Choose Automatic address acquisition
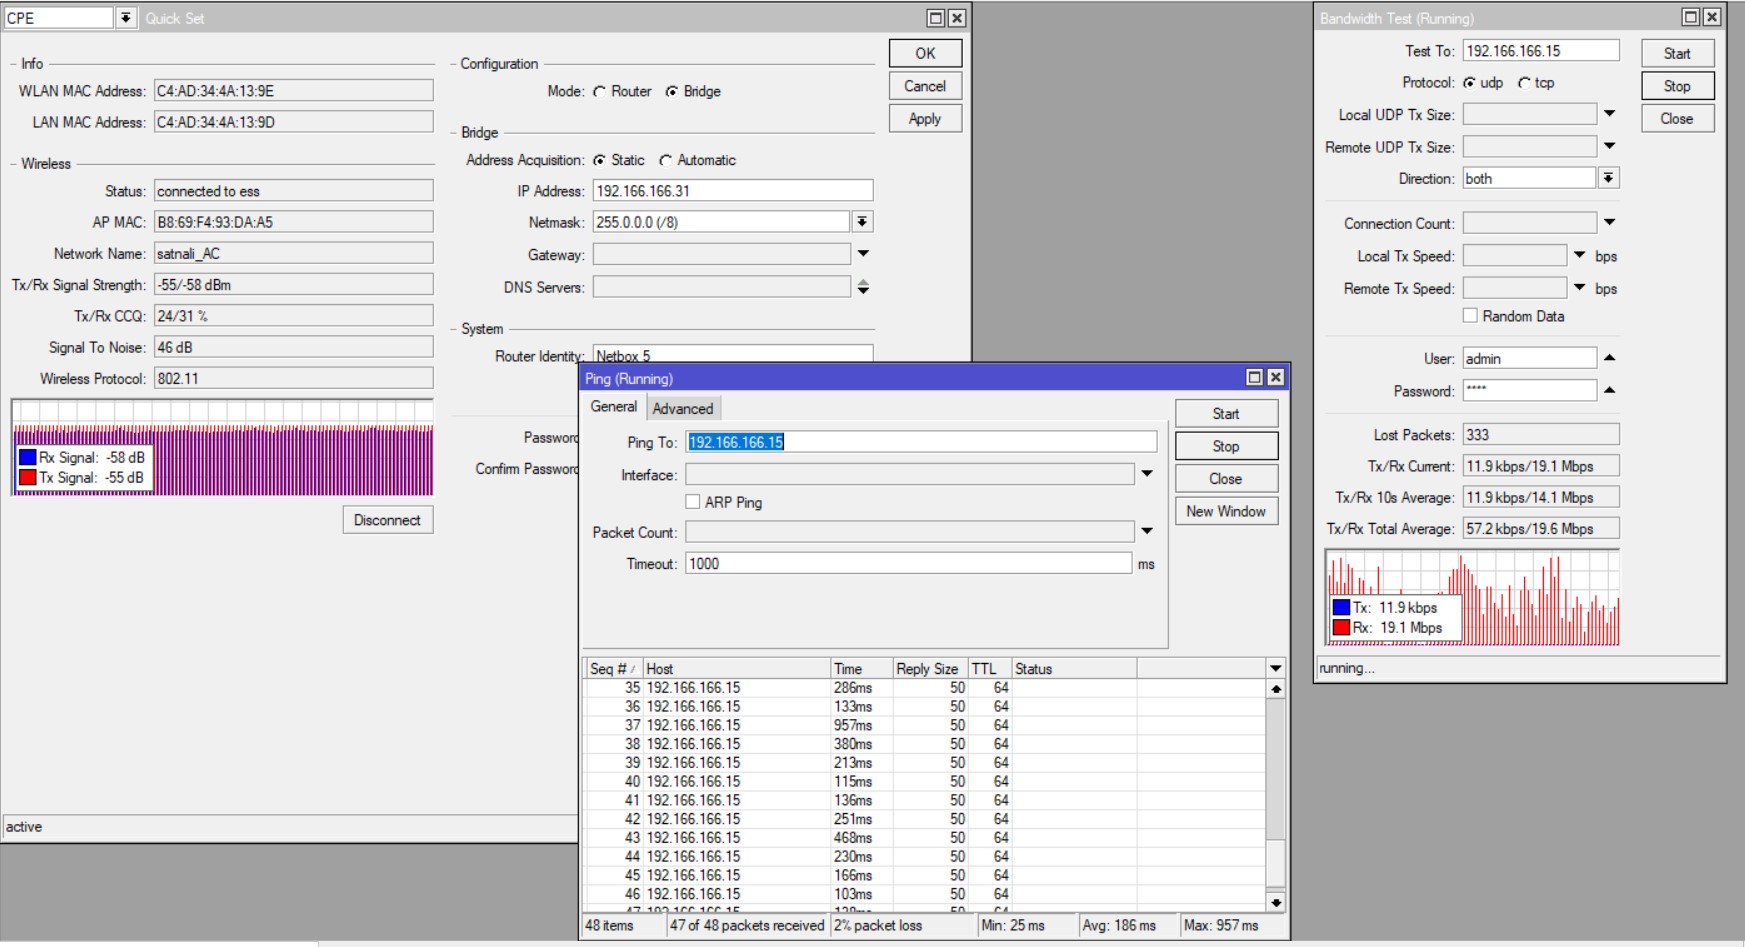The image size is (1745, 947). pyautogui.click(x=666, y=161)
